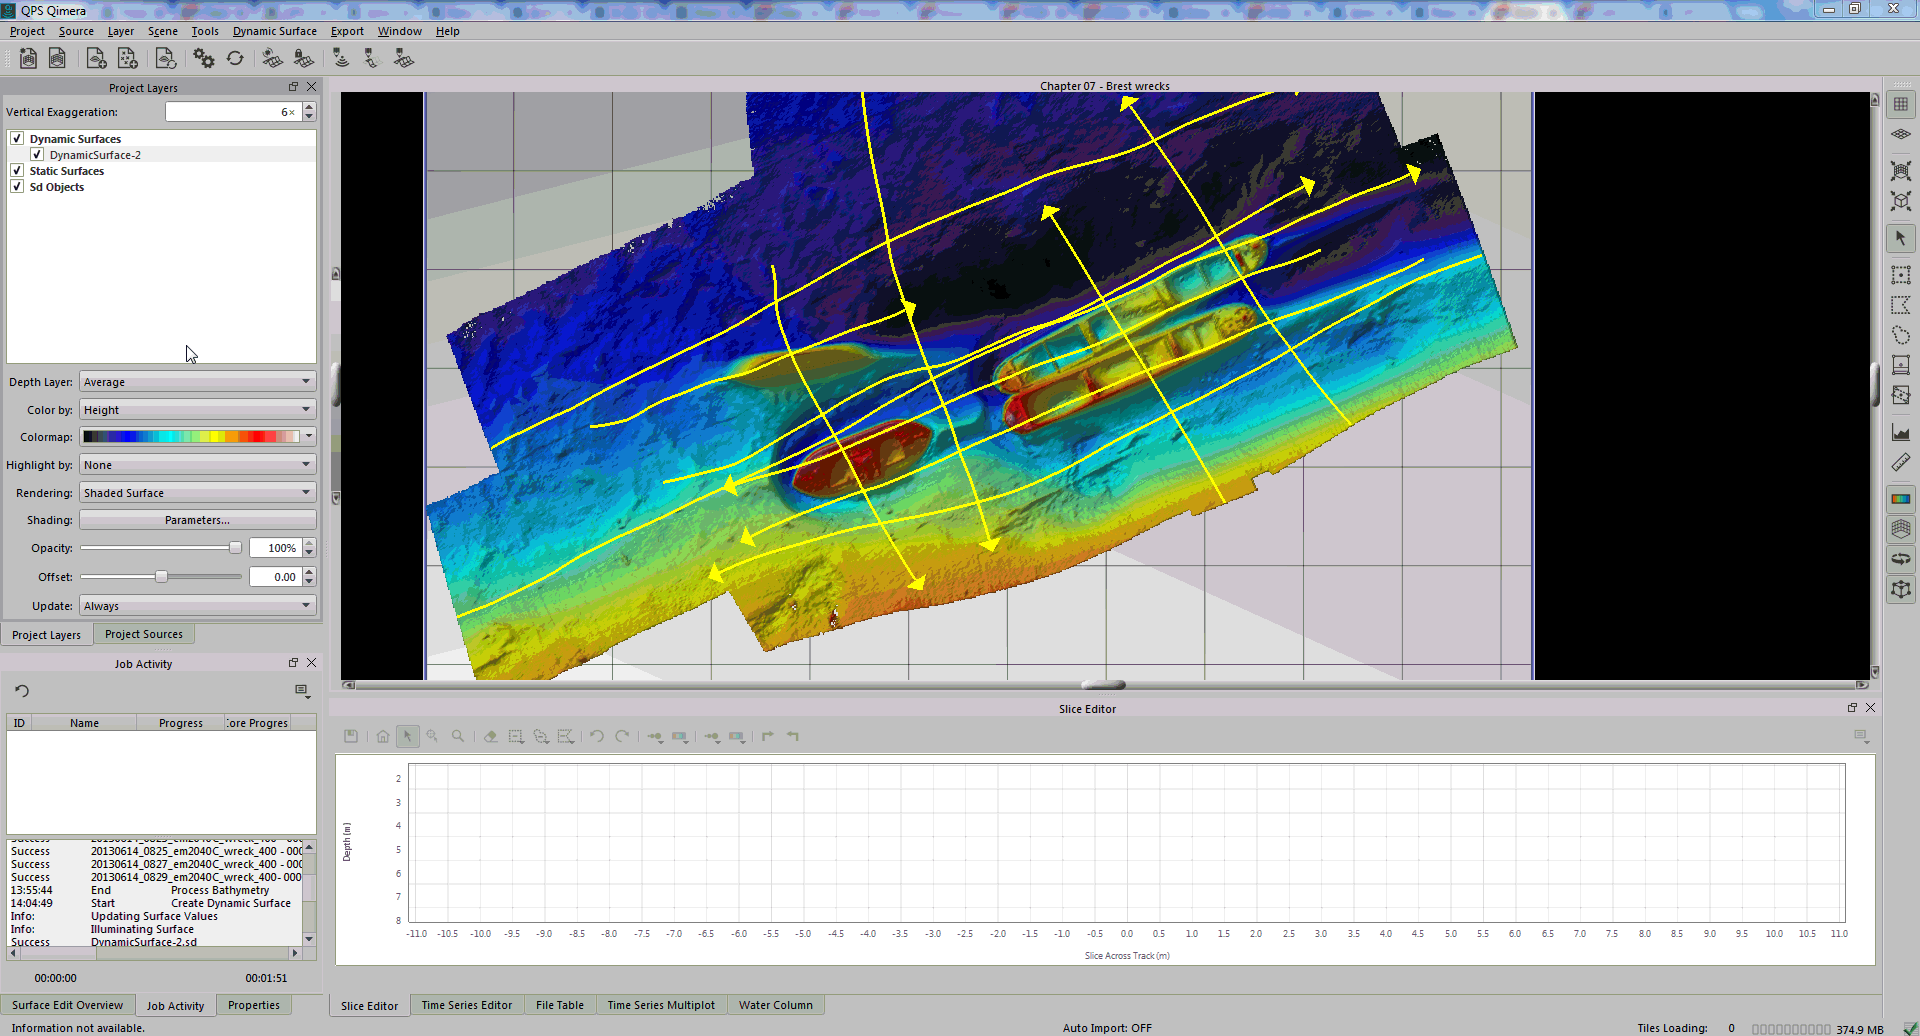1920x1036 pixels.
Task: Switch to the Project Sources tab
Action: 144,634
